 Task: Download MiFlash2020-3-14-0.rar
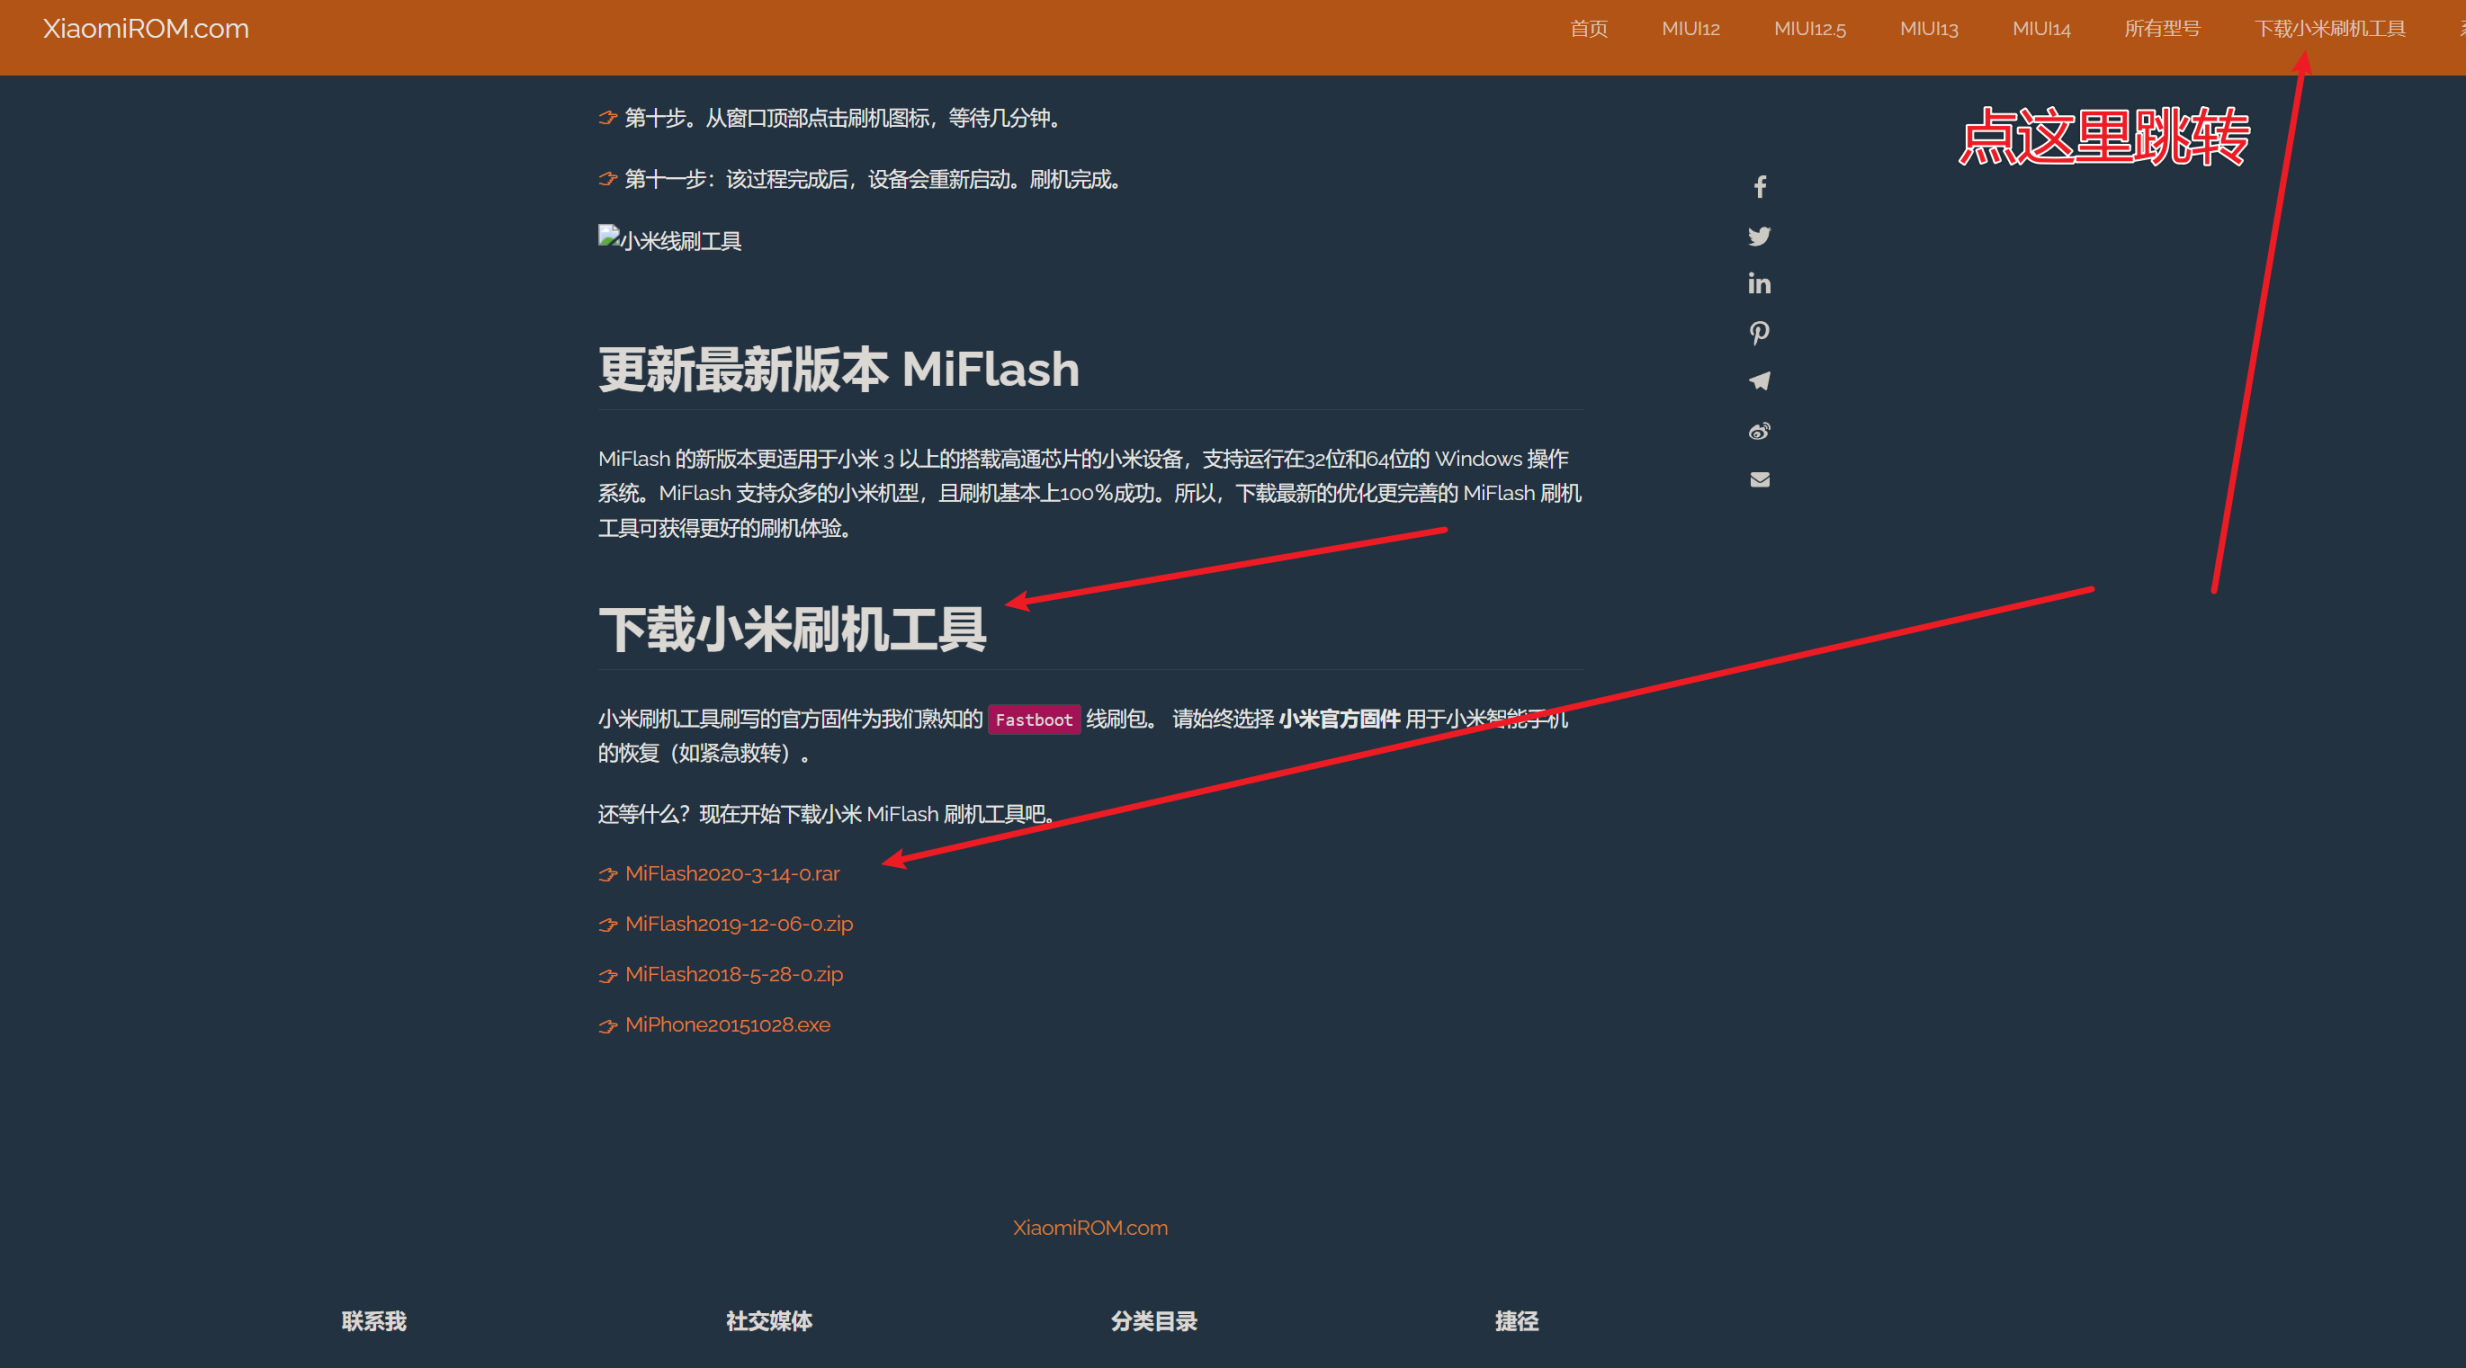pos(732,873)
